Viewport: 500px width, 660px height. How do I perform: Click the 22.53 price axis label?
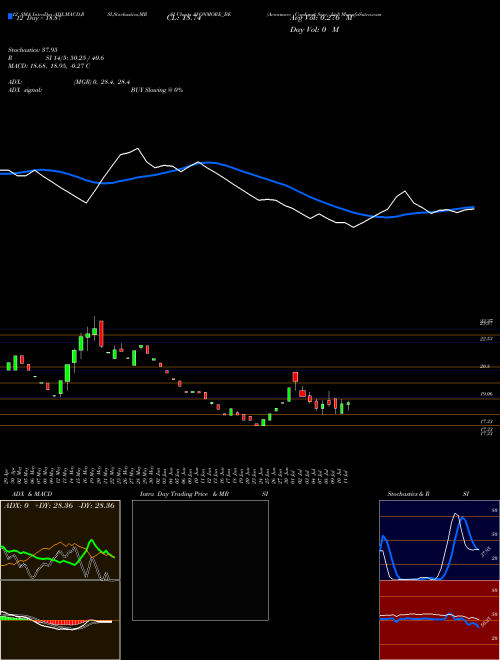(486, 339)
